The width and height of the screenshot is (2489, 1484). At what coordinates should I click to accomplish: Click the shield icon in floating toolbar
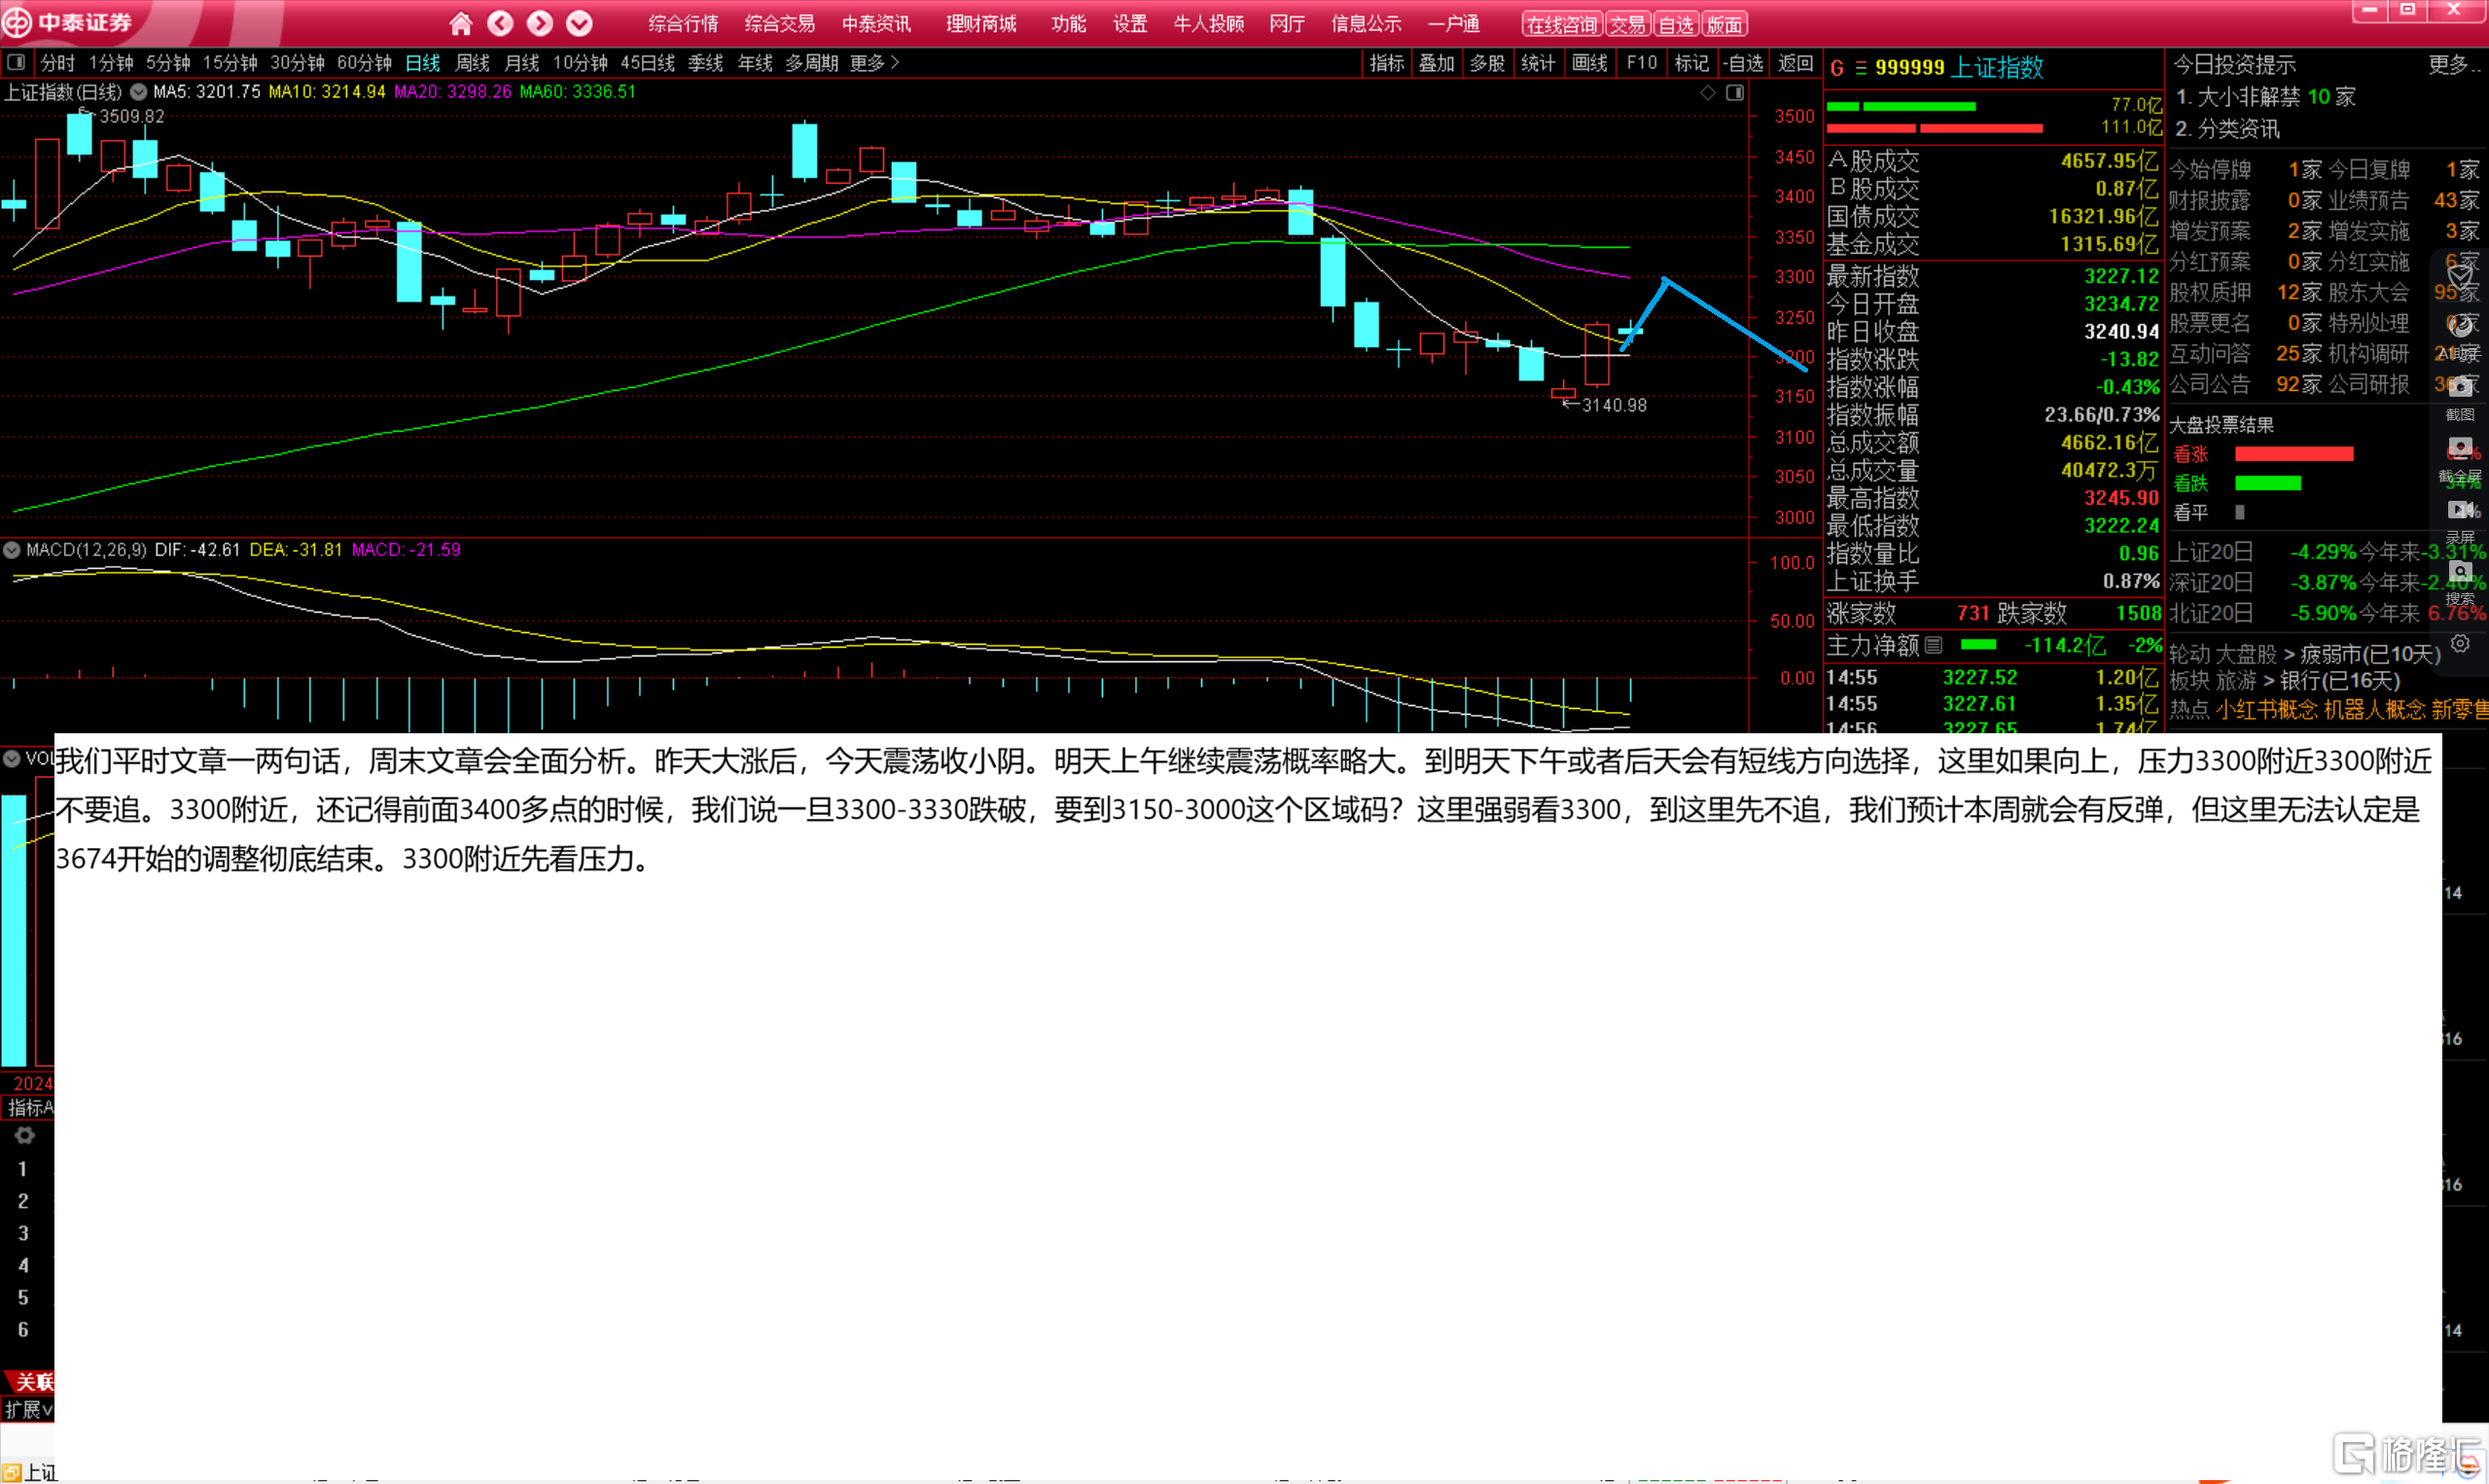point(2460,277)
